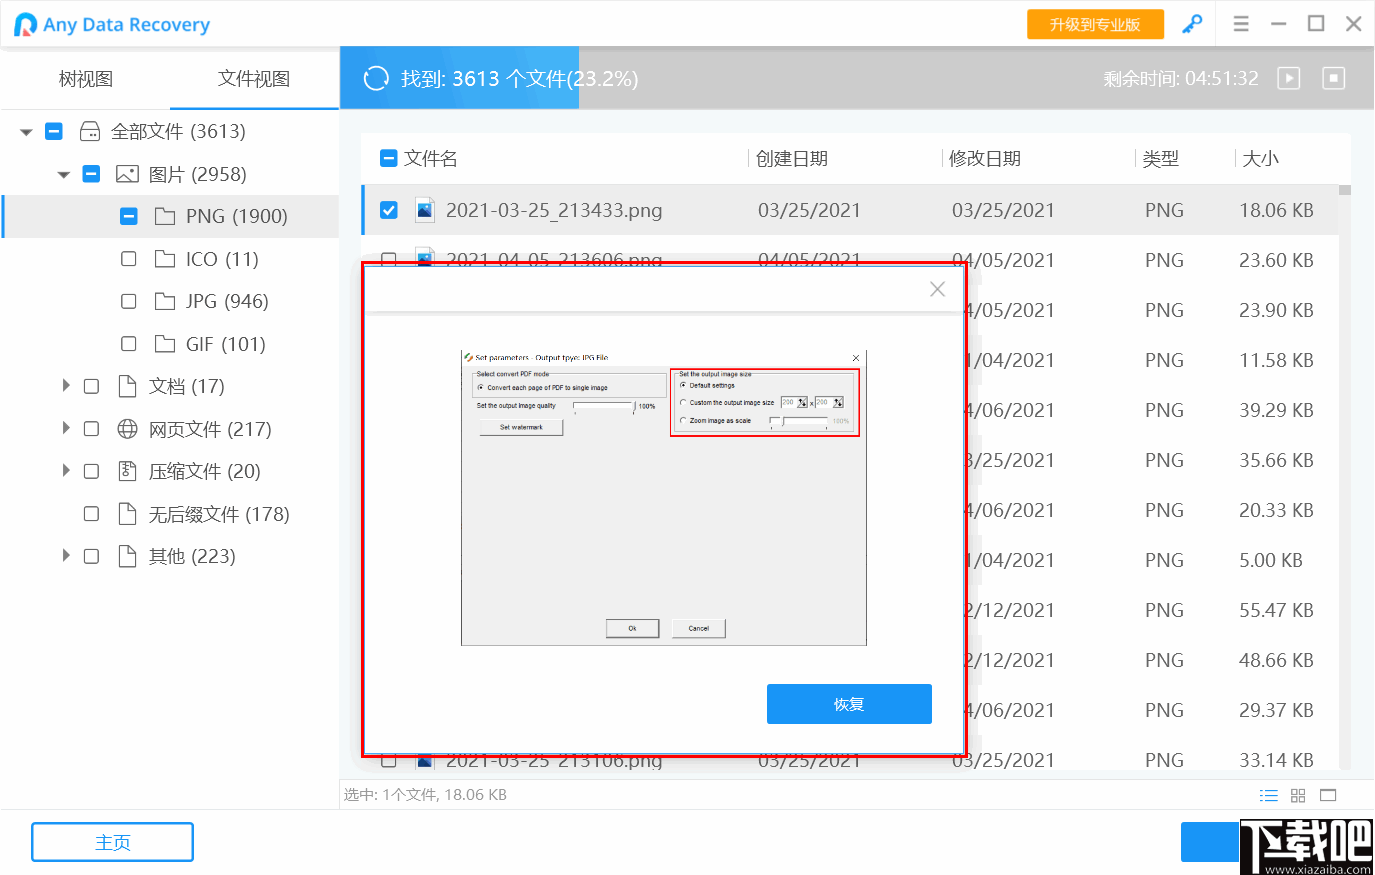Expand the 其他 tree node

(x=66, y=556)
